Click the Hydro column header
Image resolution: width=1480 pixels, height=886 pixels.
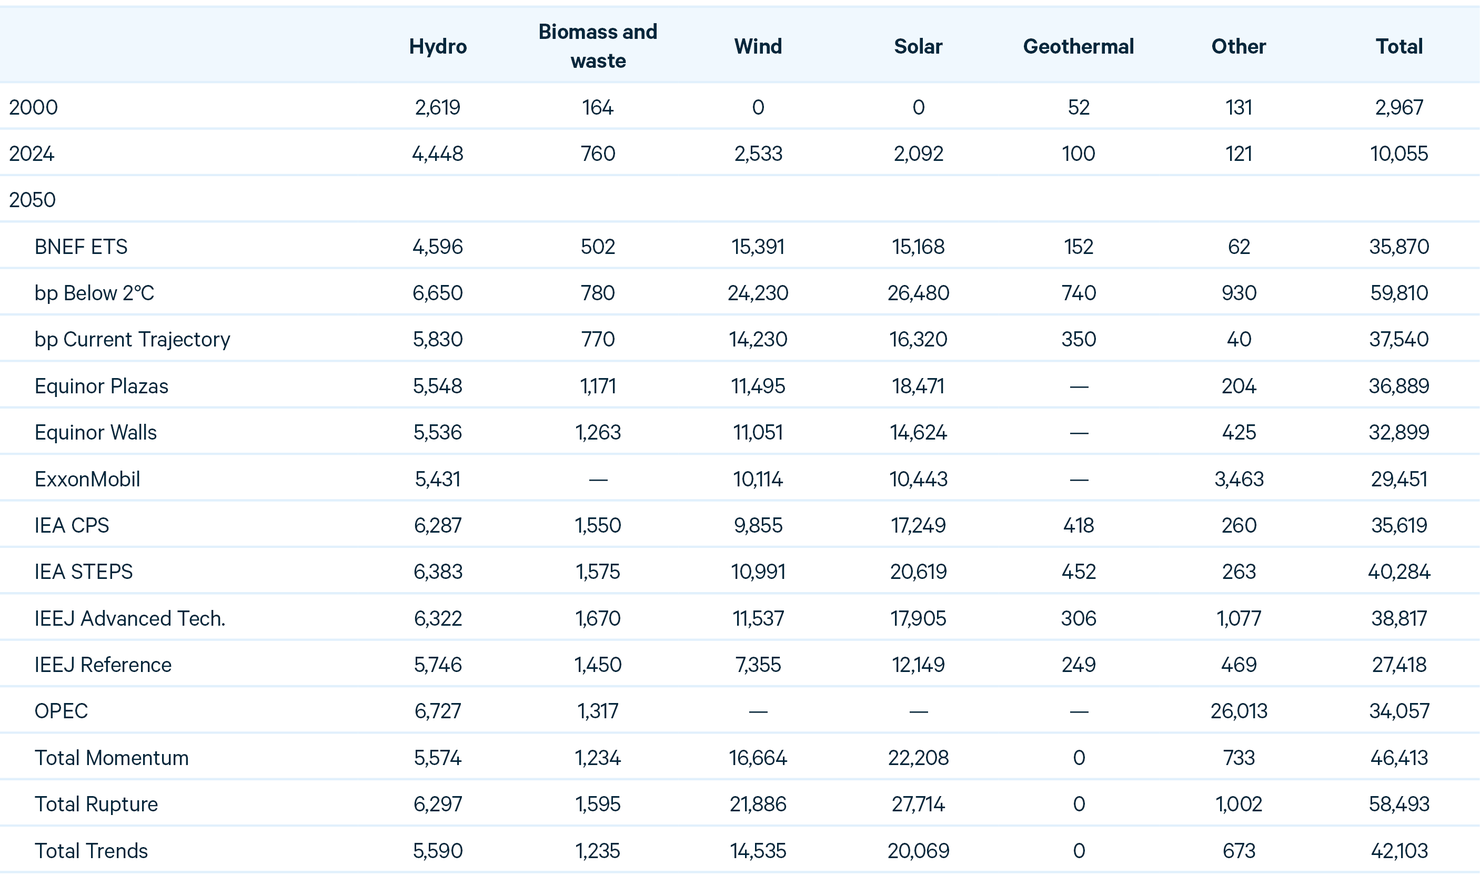(437, 47)
